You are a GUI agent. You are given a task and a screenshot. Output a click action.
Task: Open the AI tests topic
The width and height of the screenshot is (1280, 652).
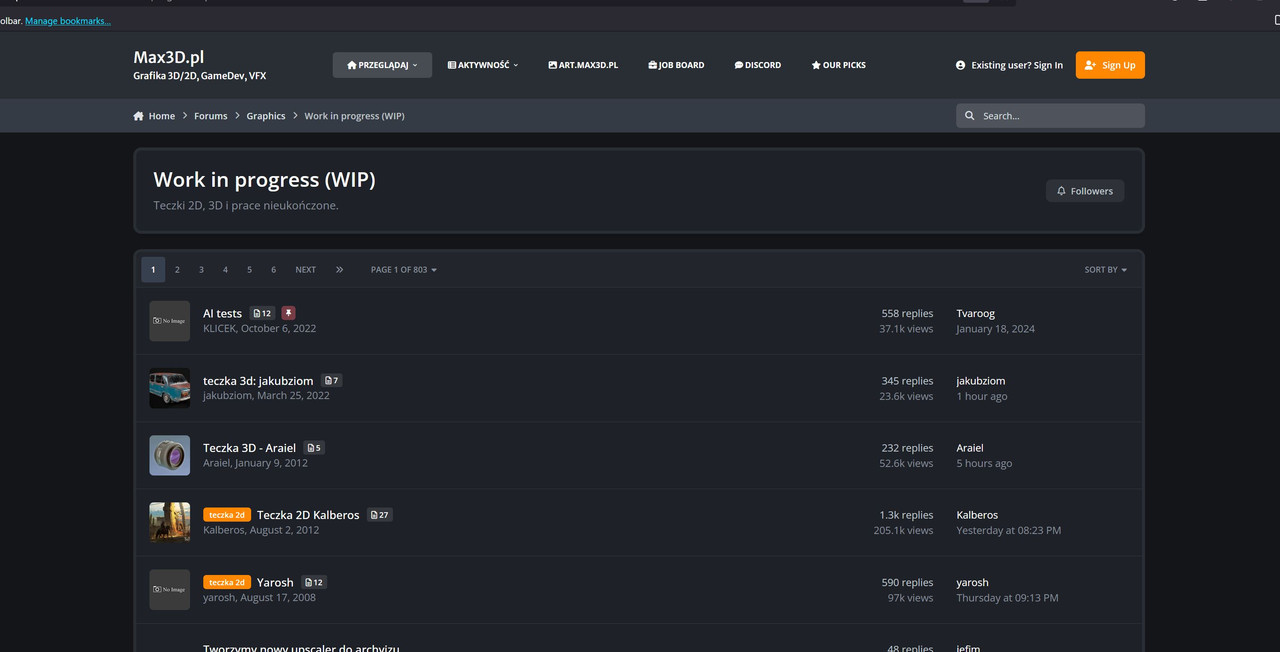tap(222, 313)
